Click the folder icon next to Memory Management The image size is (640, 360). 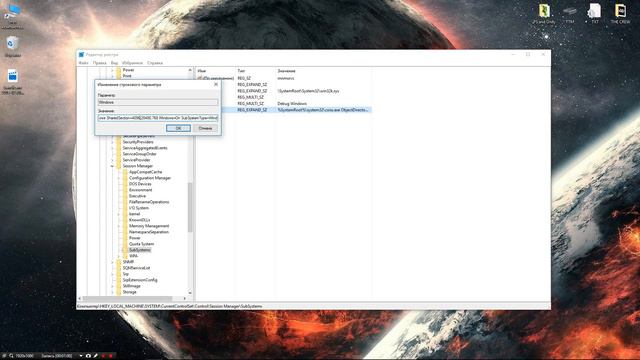tap(125, 226)
